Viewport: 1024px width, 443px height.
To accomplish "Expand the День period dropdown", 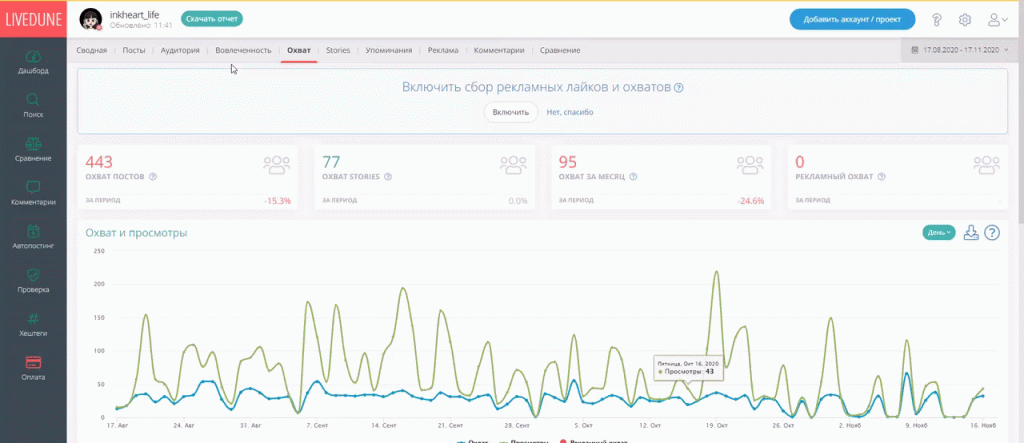I will [939, 233].
